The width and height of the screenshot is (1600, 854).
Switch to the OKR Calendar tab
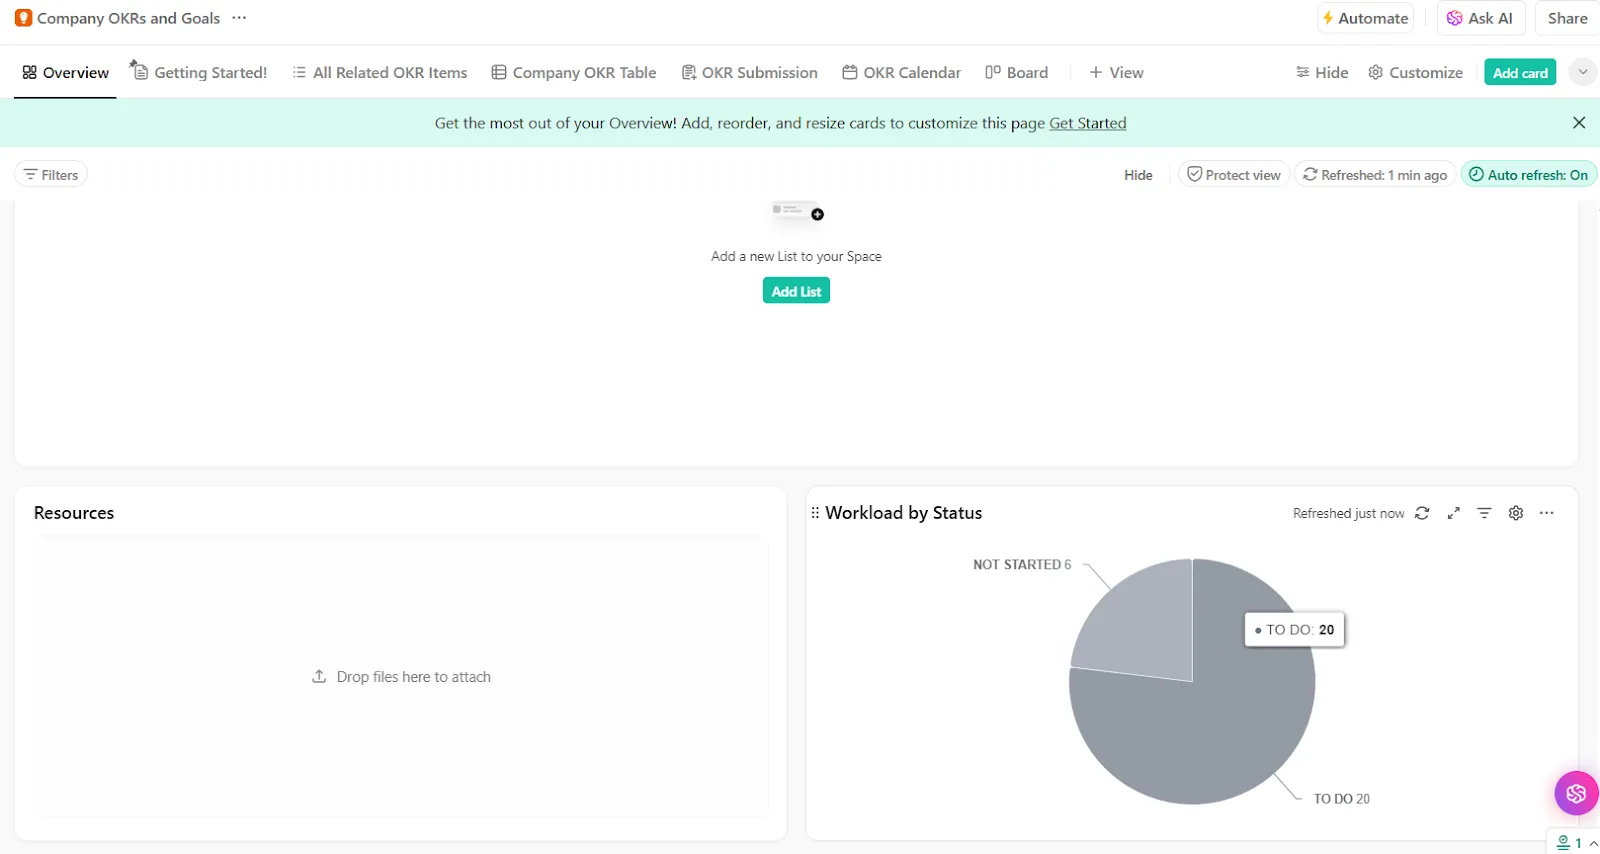901,73
